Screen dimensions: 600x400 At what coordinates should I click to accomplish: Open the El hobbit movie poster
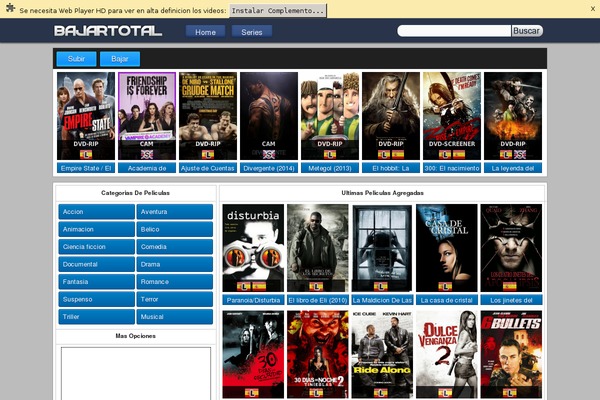click(391, 116)
